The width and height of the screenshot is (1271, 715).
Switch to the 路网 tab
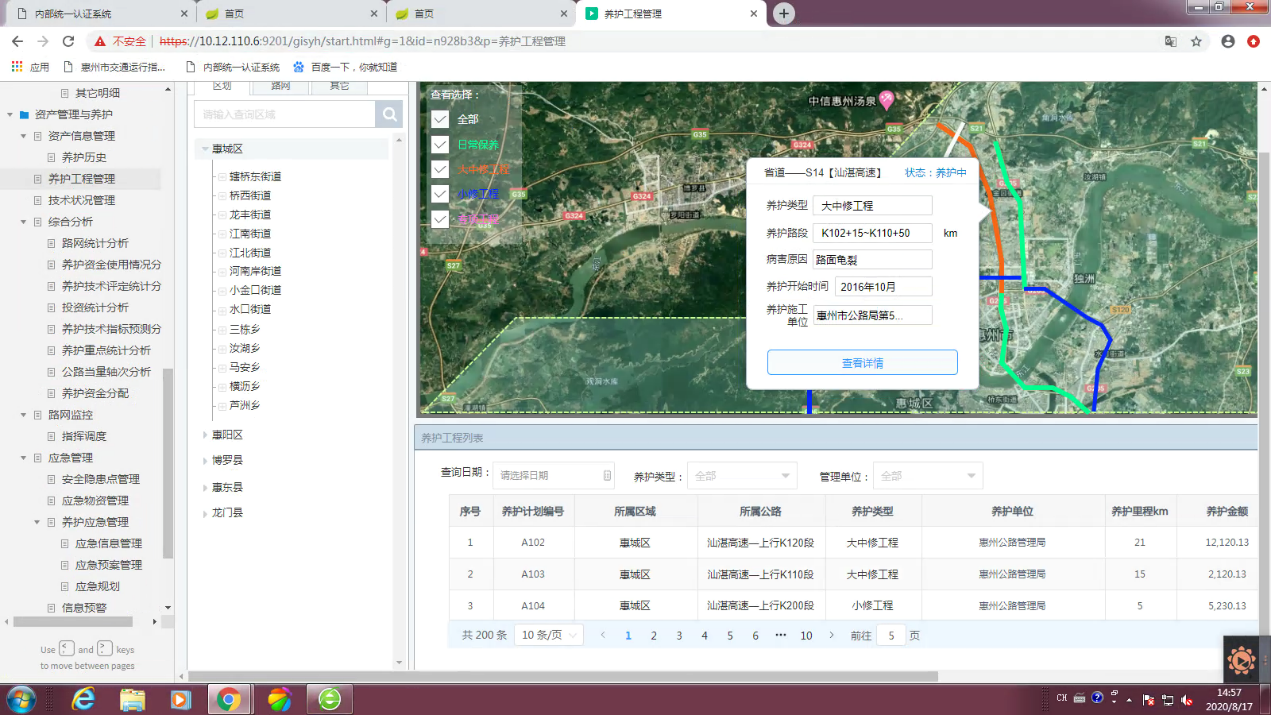[x=281, y=87]
